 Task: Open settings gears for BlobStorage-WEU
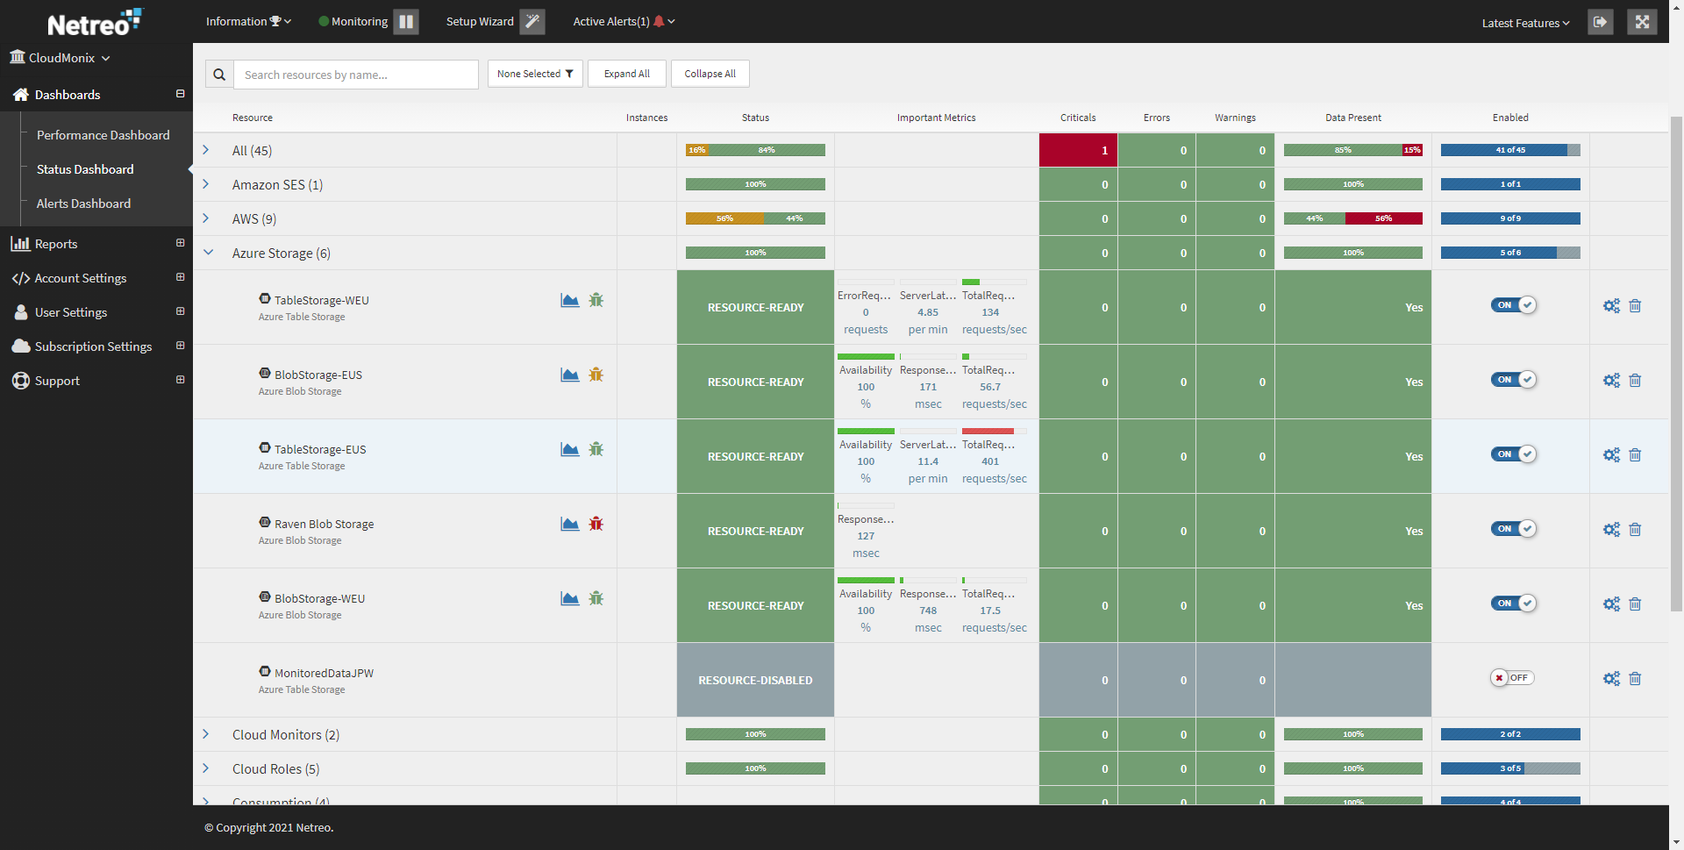(1611, 604)
